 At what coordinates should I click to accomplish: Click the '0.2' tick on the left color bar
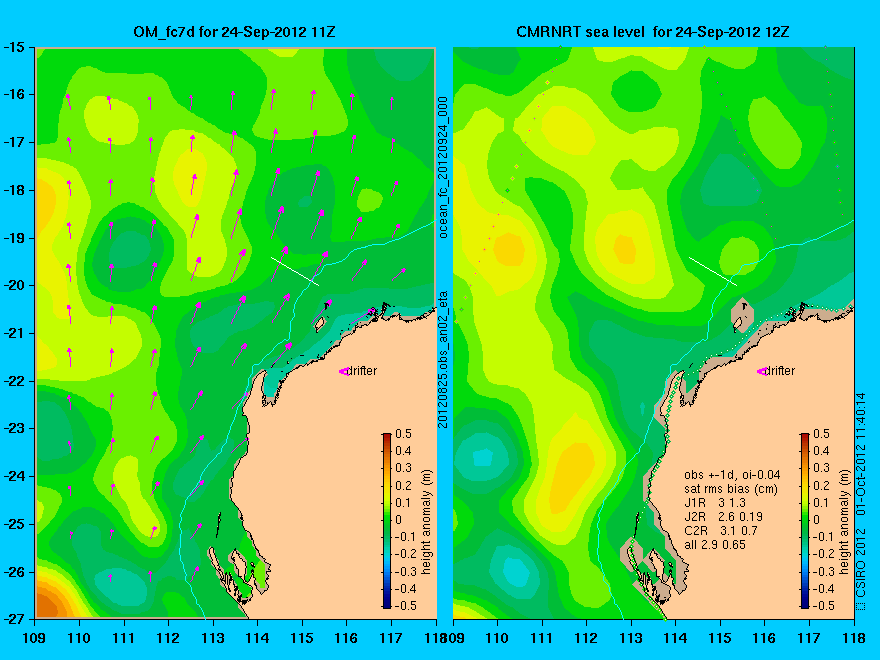[x=404, y=485]
